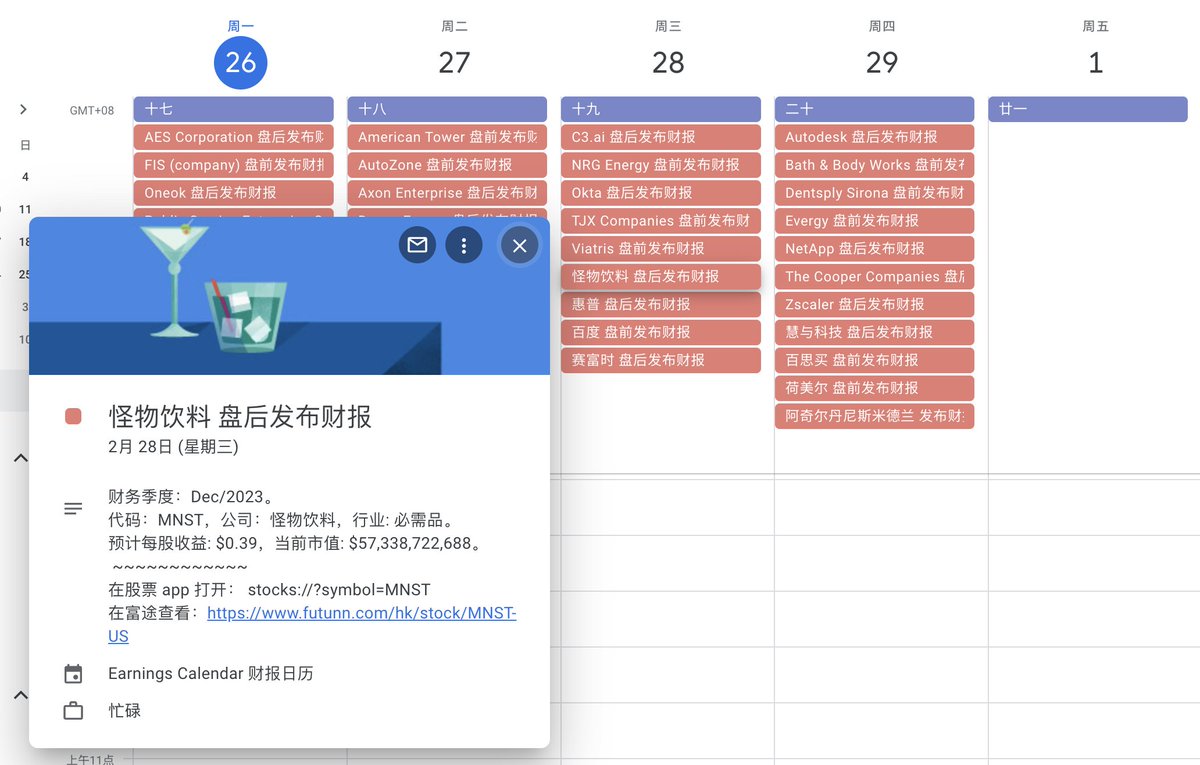Click the 忙碌 busy status text

pyautogui.click(x=124, y=711)
